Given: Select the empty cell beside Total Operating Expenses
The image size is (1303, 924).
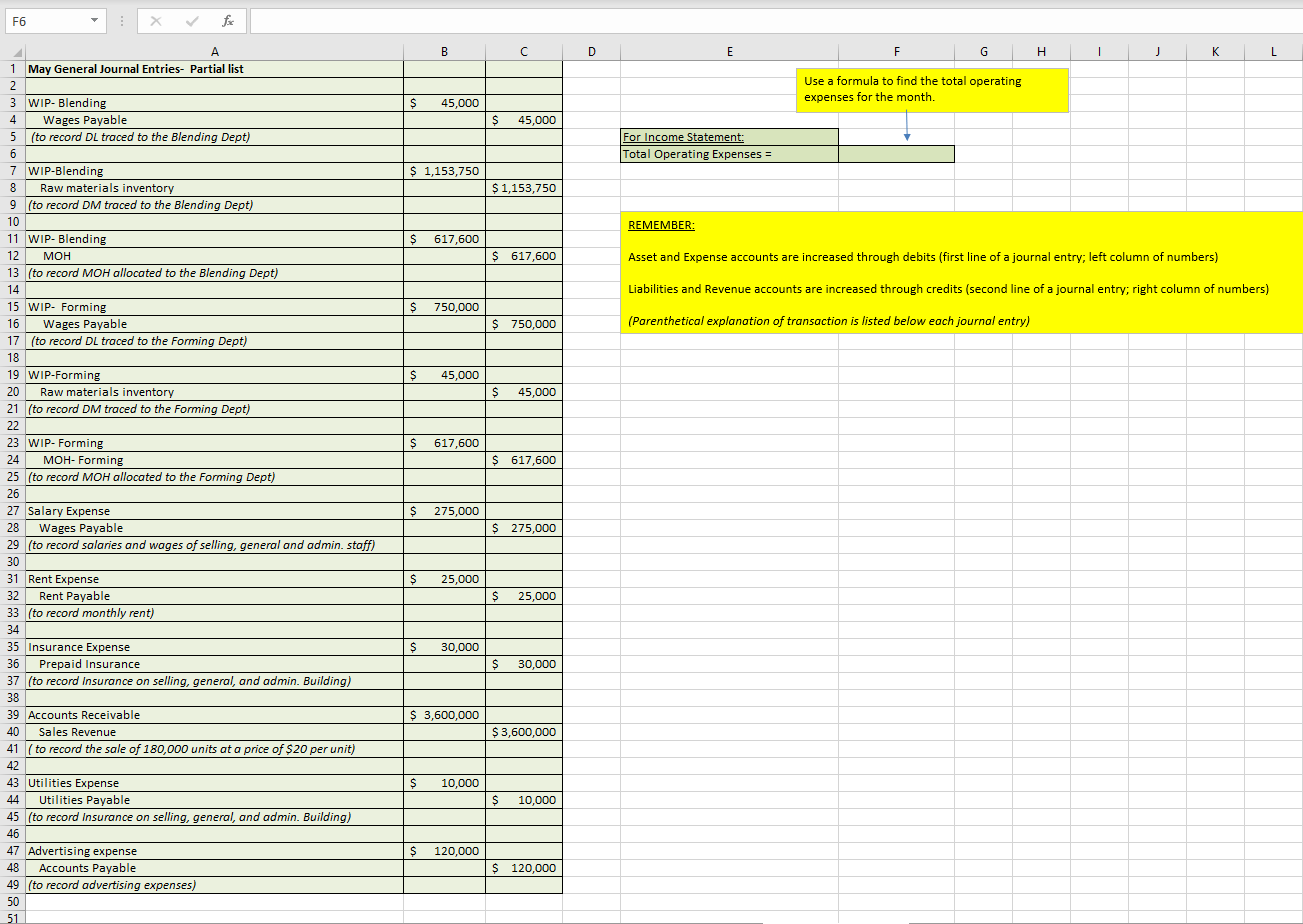Looking at the screenshot, I should [896, 153].
